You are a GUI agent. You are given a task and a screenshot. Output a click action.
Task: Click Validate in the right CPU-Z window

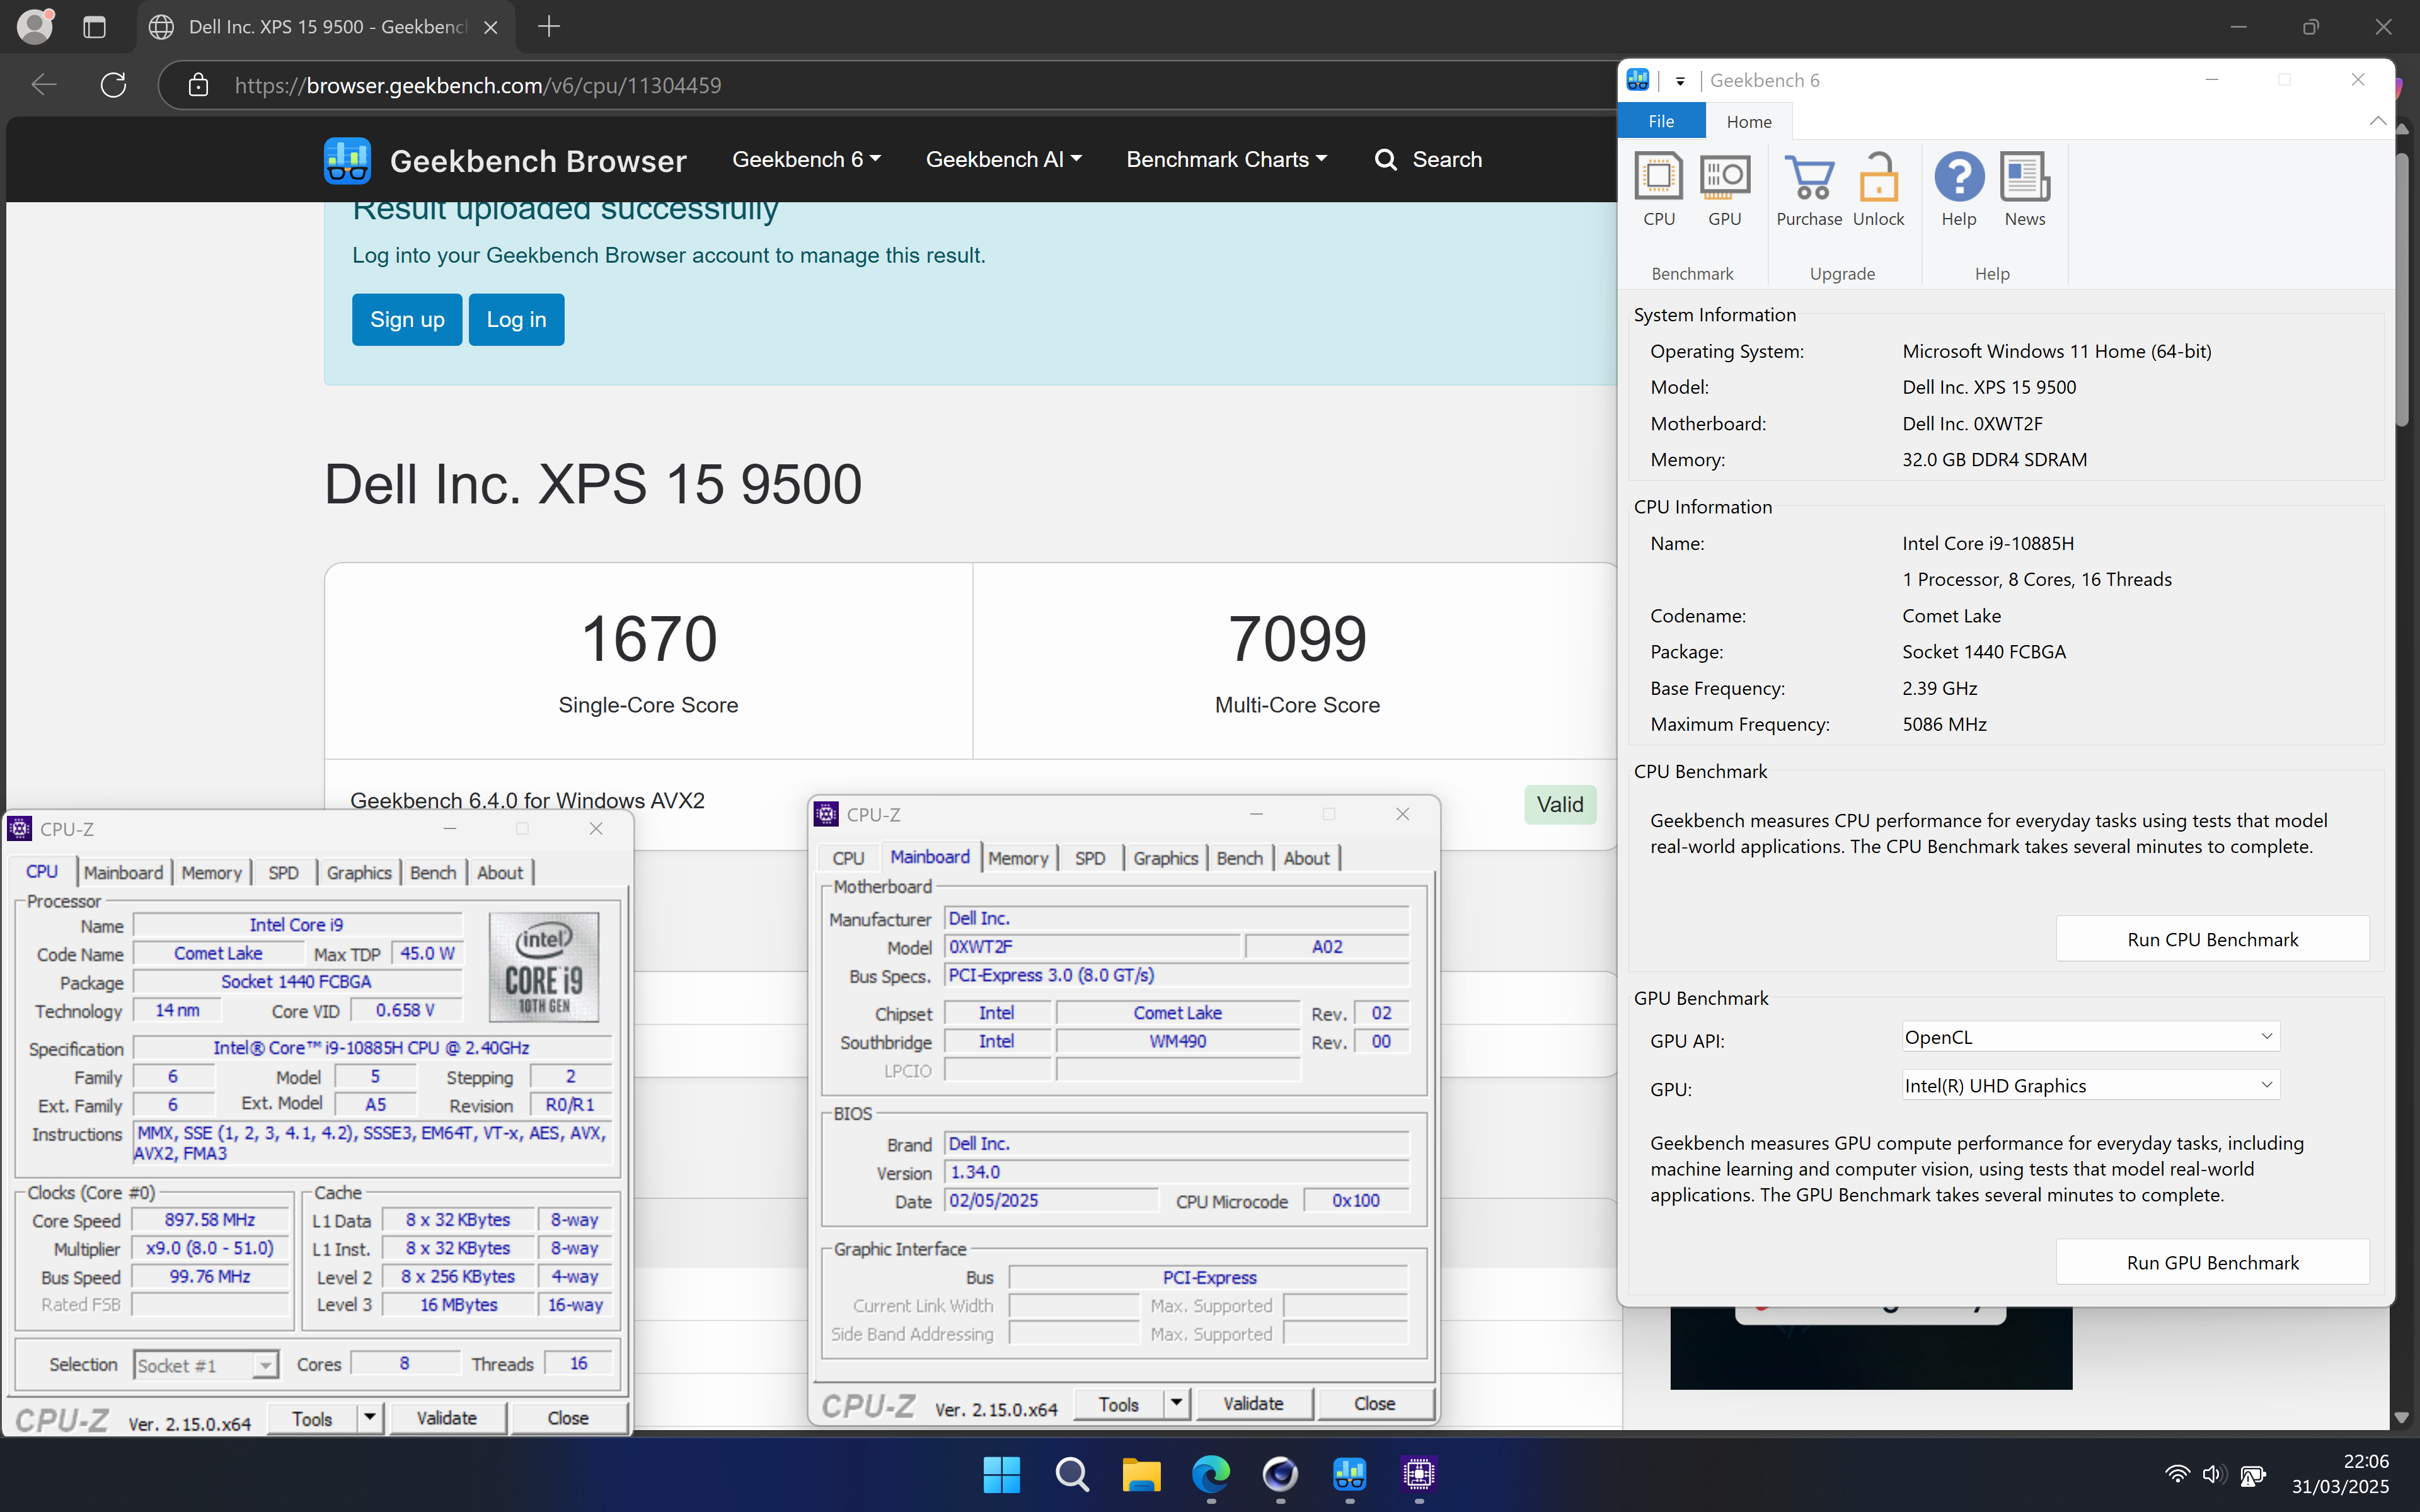pos(1253,1403)
